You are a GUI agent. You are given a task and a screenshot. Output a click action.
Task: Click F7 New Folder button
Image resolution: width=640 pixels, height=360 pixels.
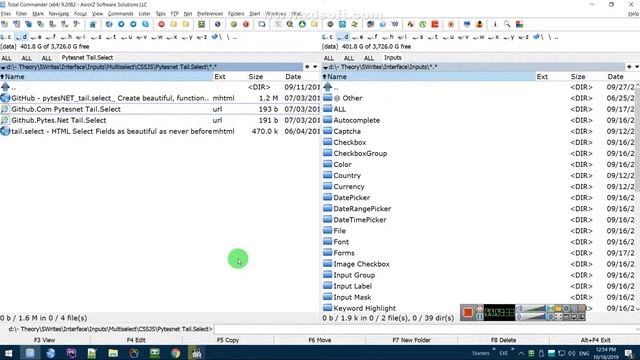tap(411, 340)
